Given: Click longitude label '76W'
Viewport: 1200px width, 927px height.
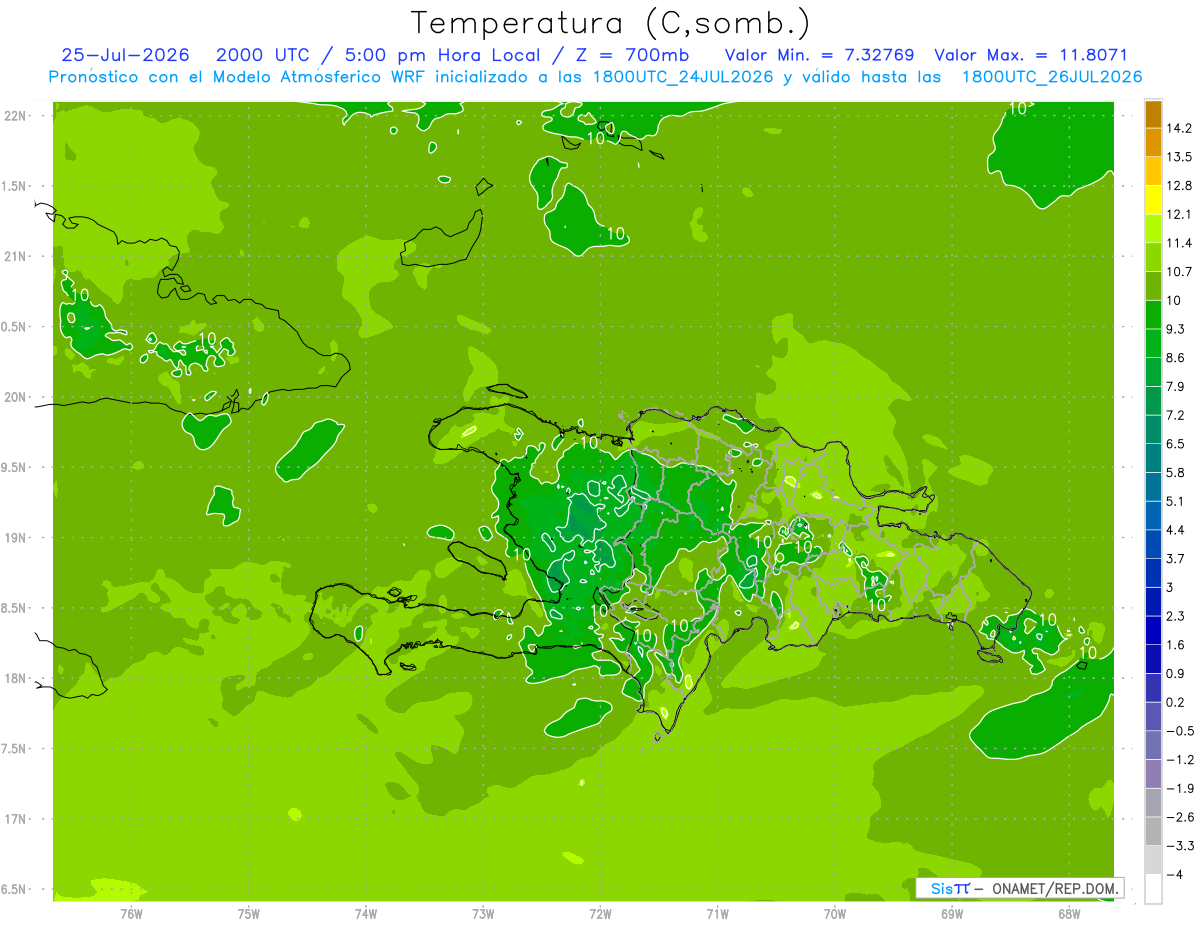Looking at the screenshot, I should coord(131,913).
